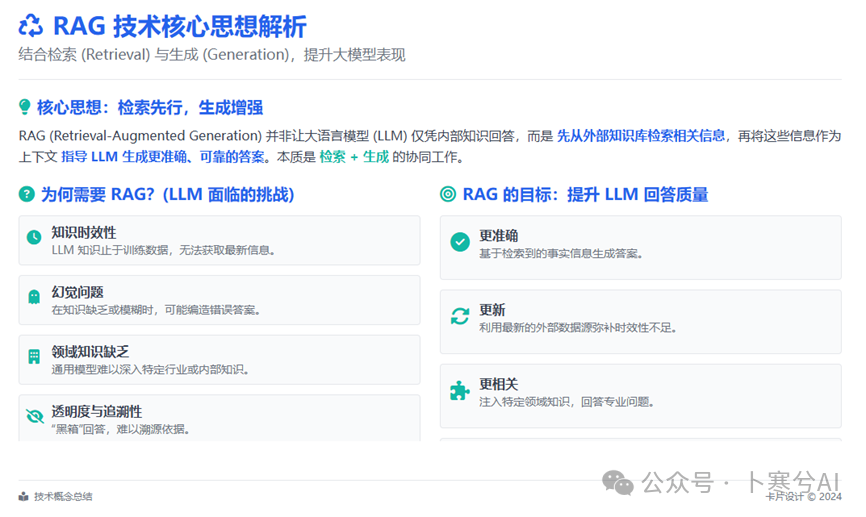Select the 更相关 card title

(x=498, y=384)
